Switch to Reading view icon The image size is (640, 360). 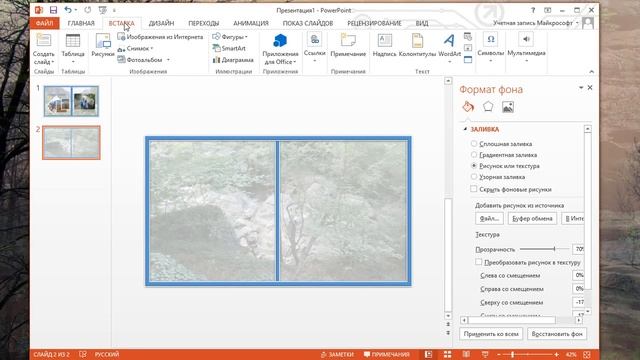click(466, 354)
